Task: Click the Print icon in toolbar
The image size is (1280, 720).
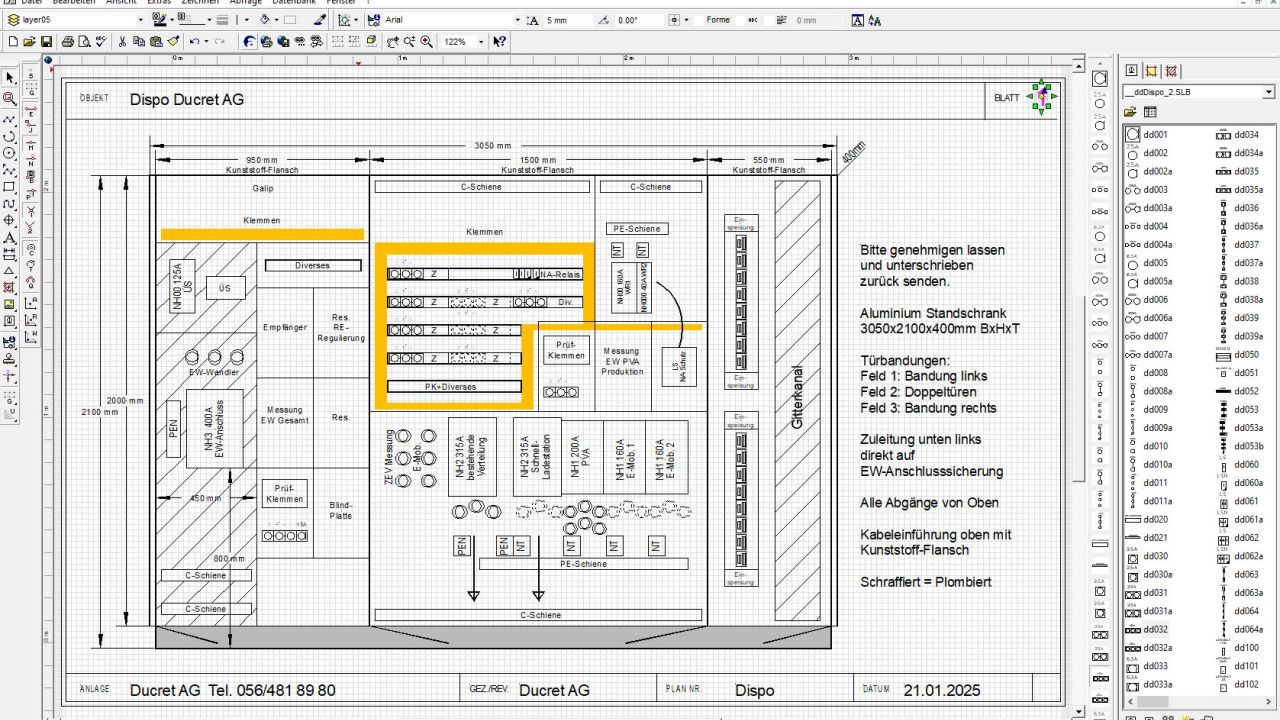Action: [x=68, y=42]
